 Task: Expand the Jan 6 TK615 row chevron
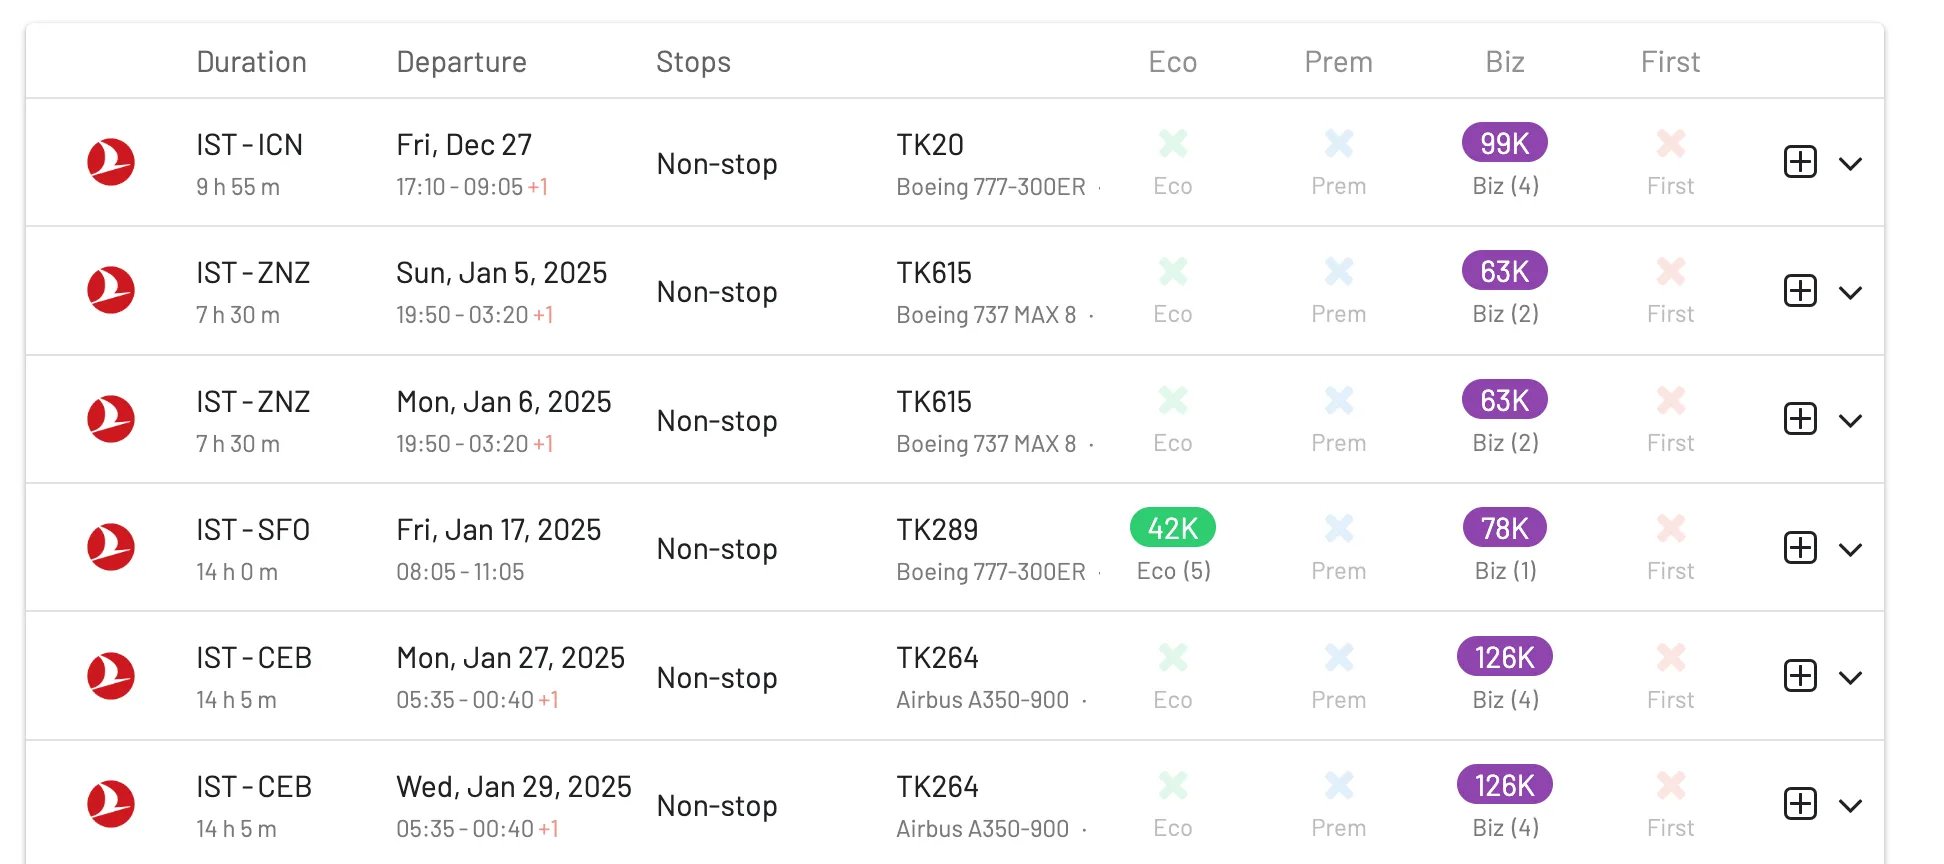pos(1850,421)
